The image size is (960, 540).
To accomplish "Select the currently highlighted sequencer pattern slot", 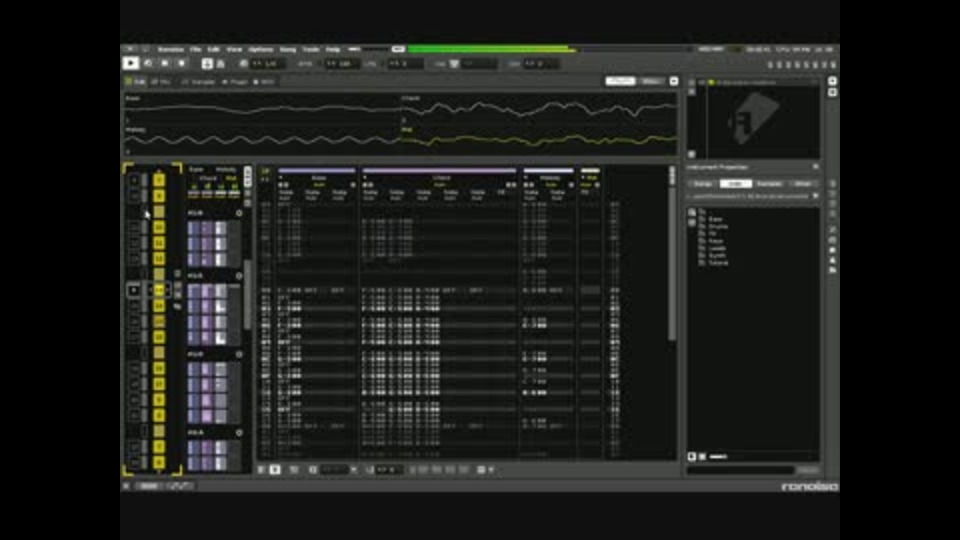I will [159, 290].
